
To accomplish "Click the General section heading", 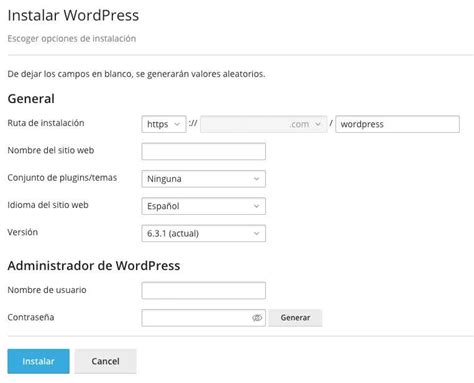I will click(x=31, y=99).
